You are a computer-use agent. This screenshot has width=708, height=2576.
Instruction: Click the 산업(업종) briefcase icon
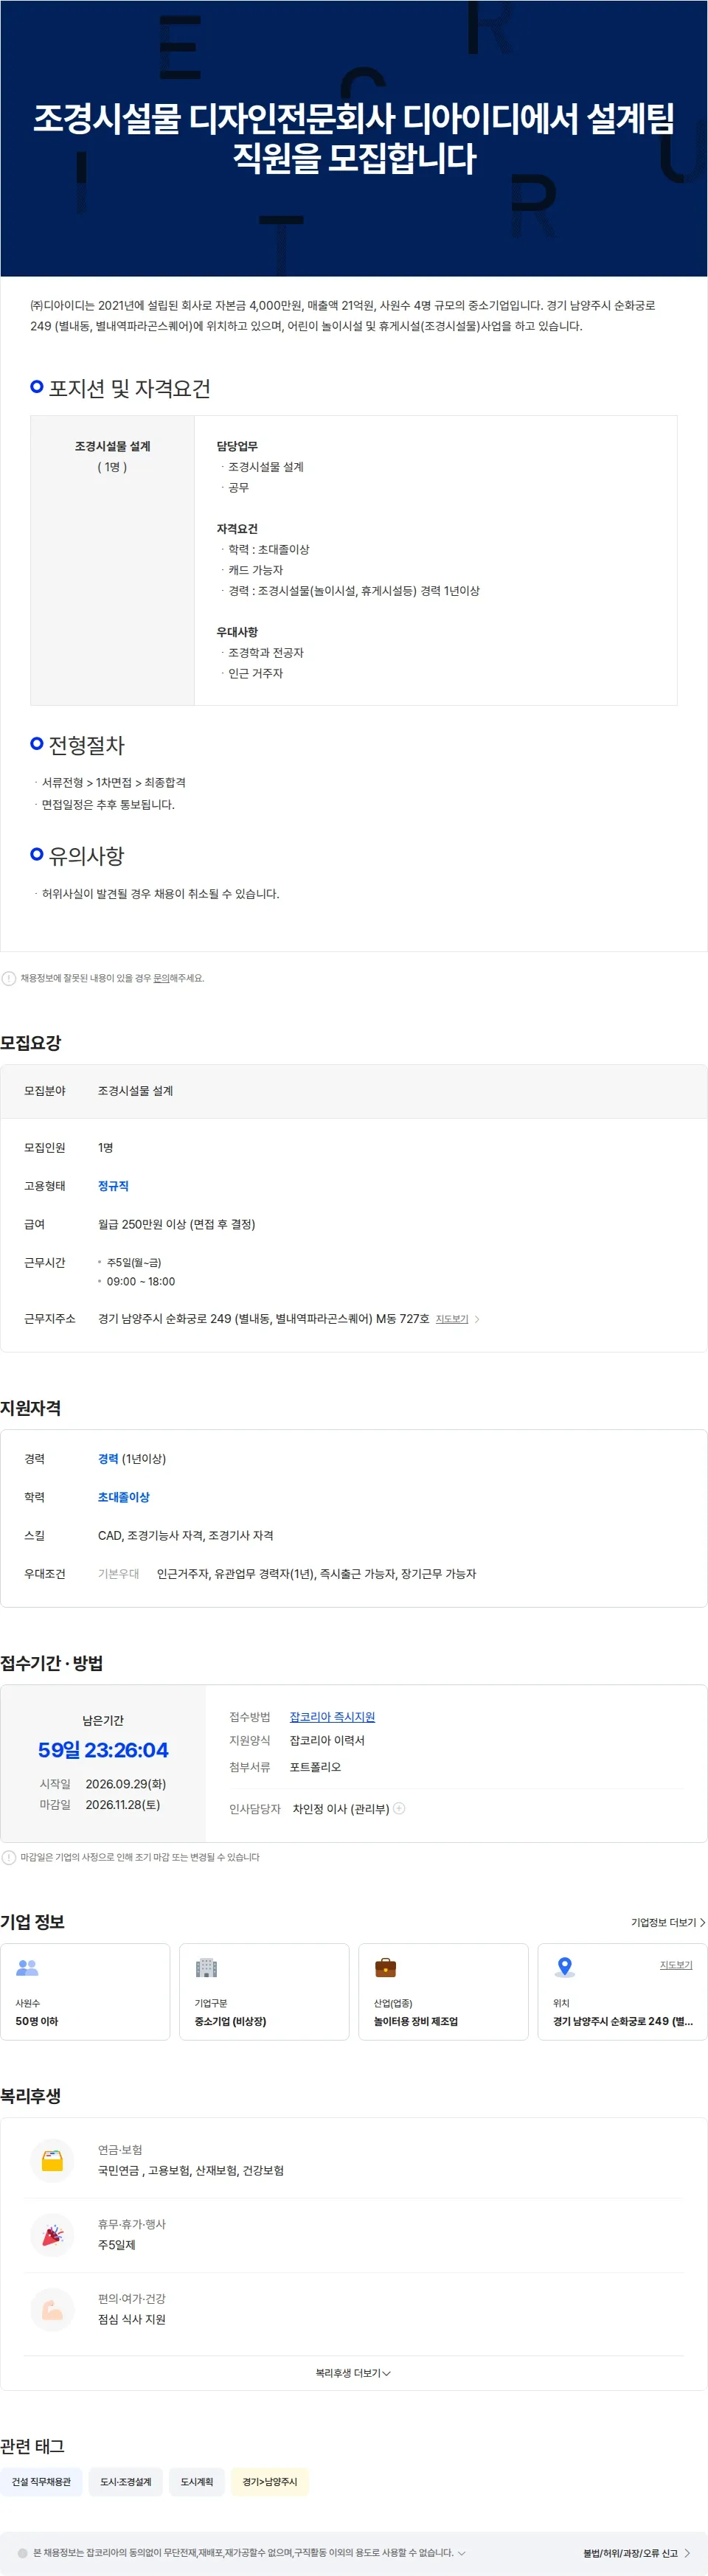click(x=385, y=1967)
